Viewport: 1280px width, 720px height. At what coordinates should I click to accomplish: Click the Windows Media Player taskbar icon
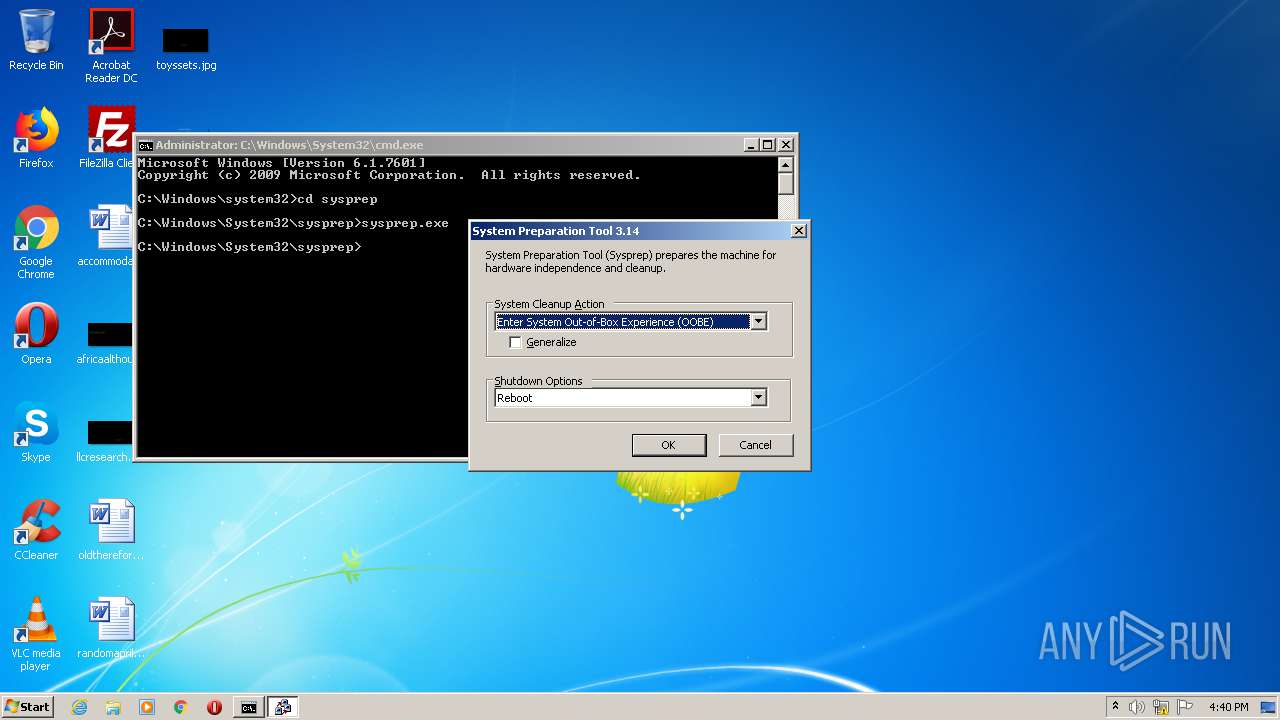point(147,707)
